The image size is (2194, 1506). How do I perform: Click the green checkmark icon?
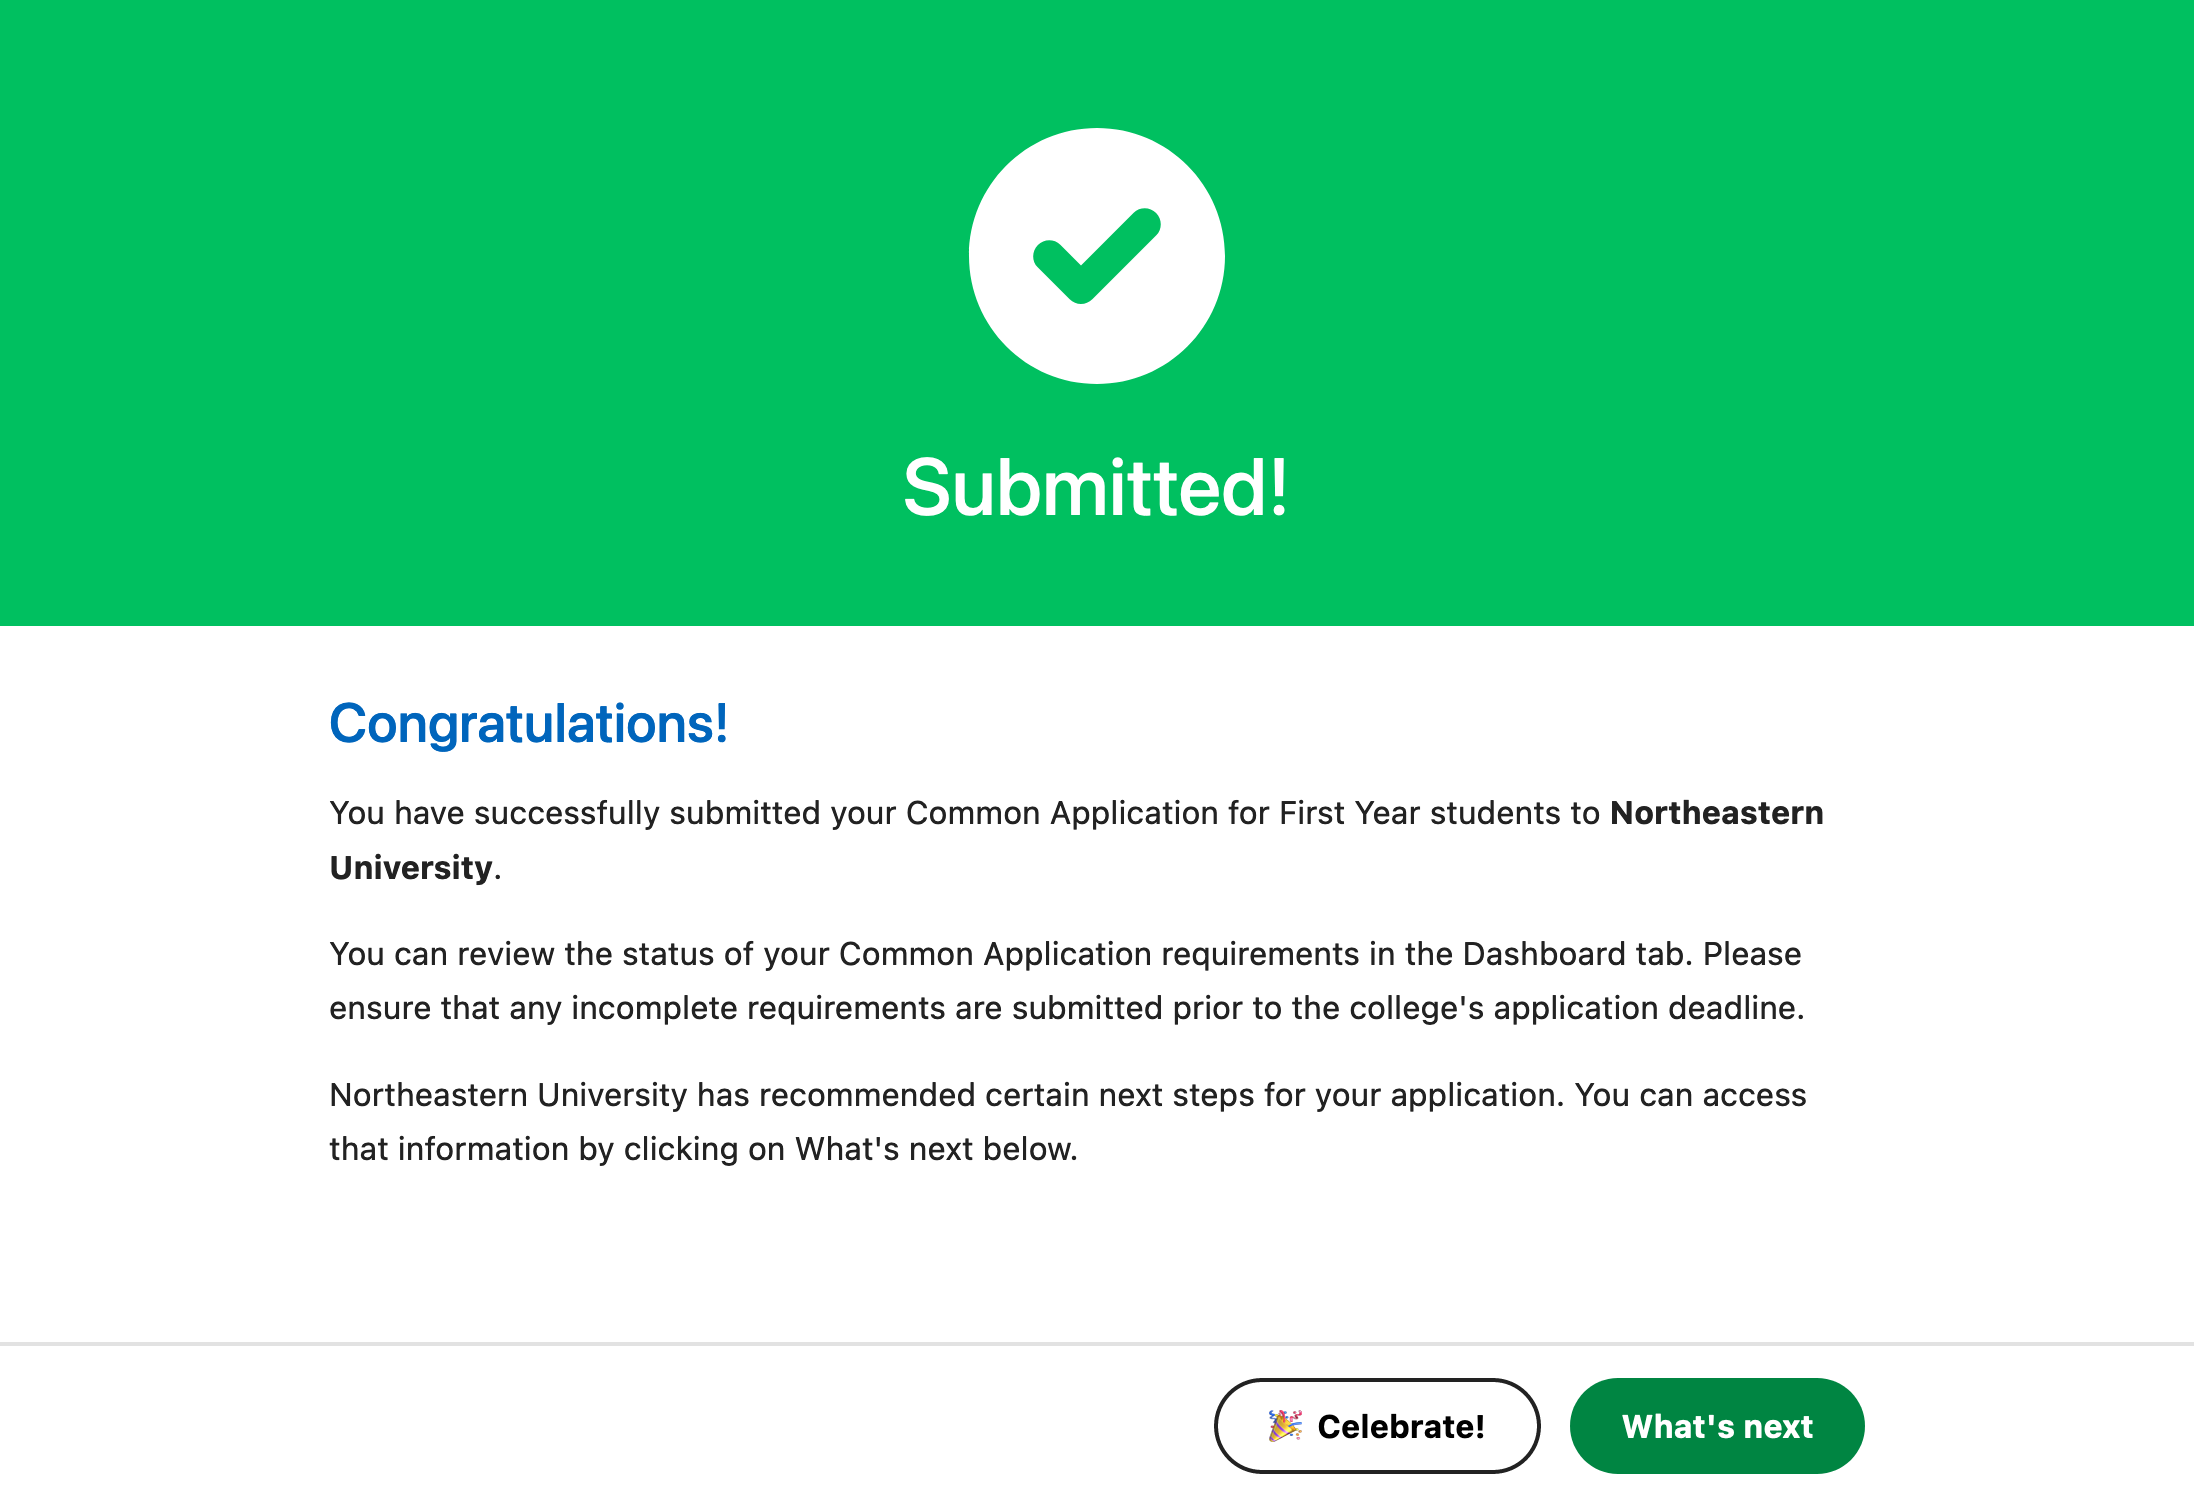[x=1096, y=256]
